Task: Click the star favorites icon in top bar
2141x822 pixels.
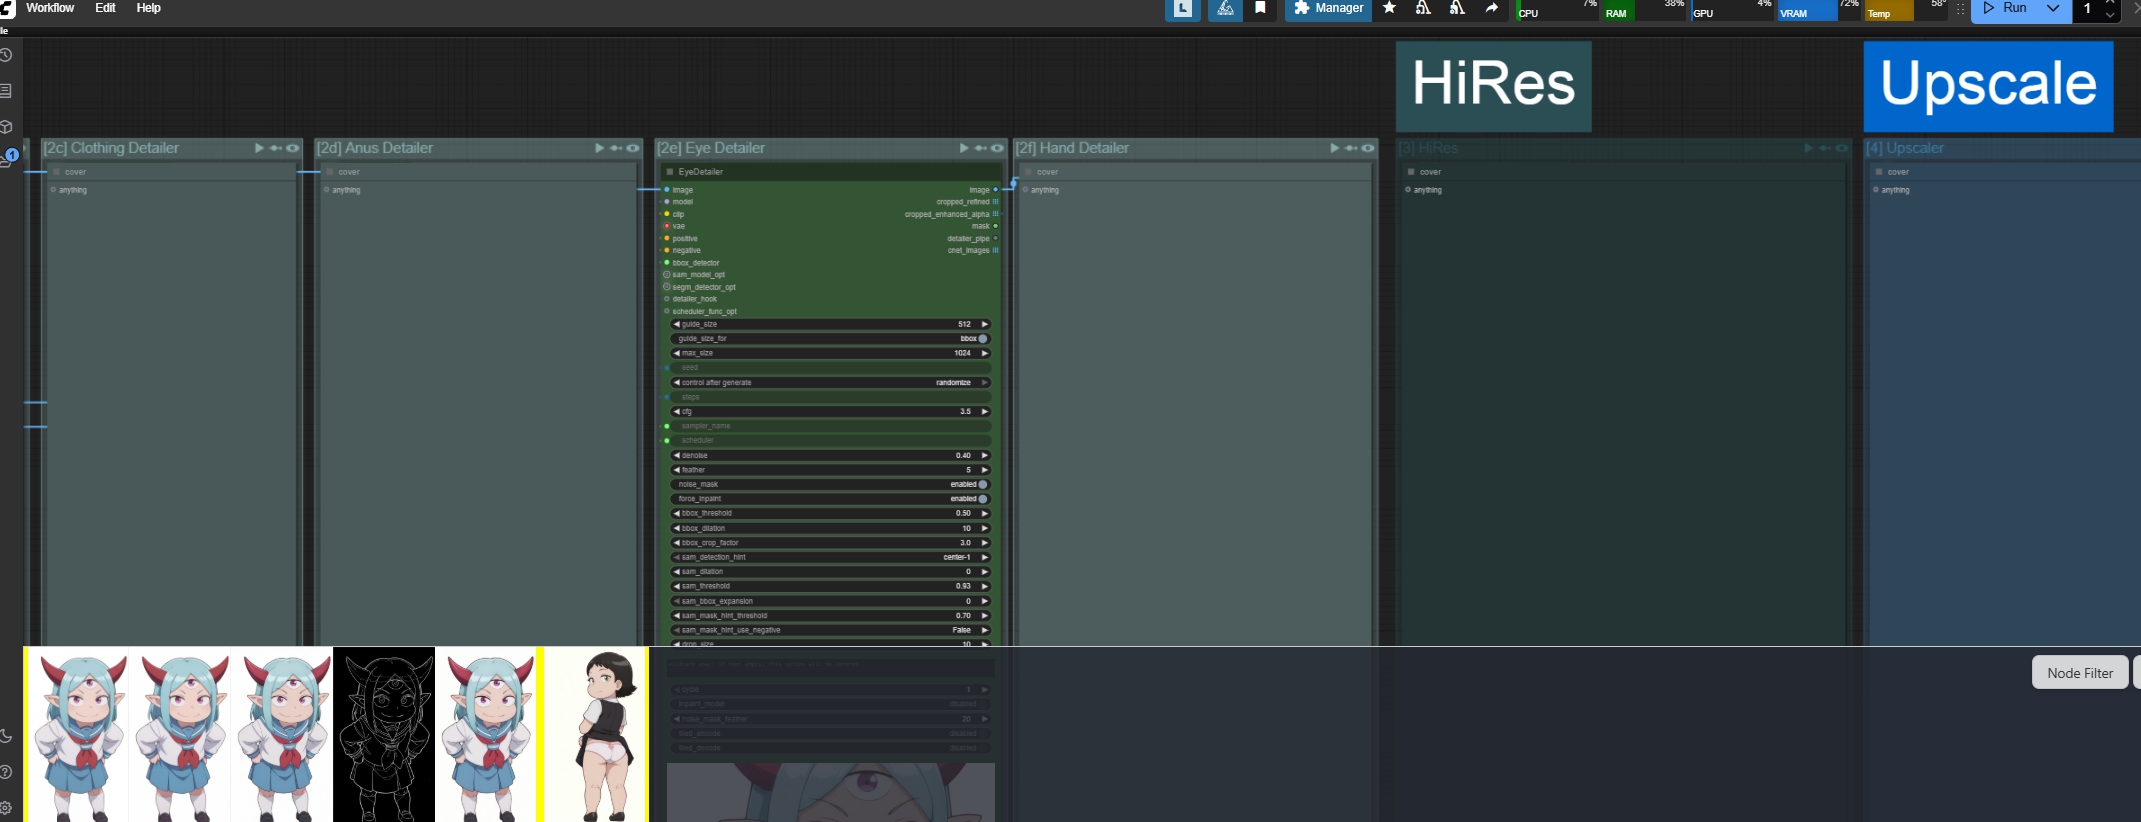Action: click(x=1389, y=8)
